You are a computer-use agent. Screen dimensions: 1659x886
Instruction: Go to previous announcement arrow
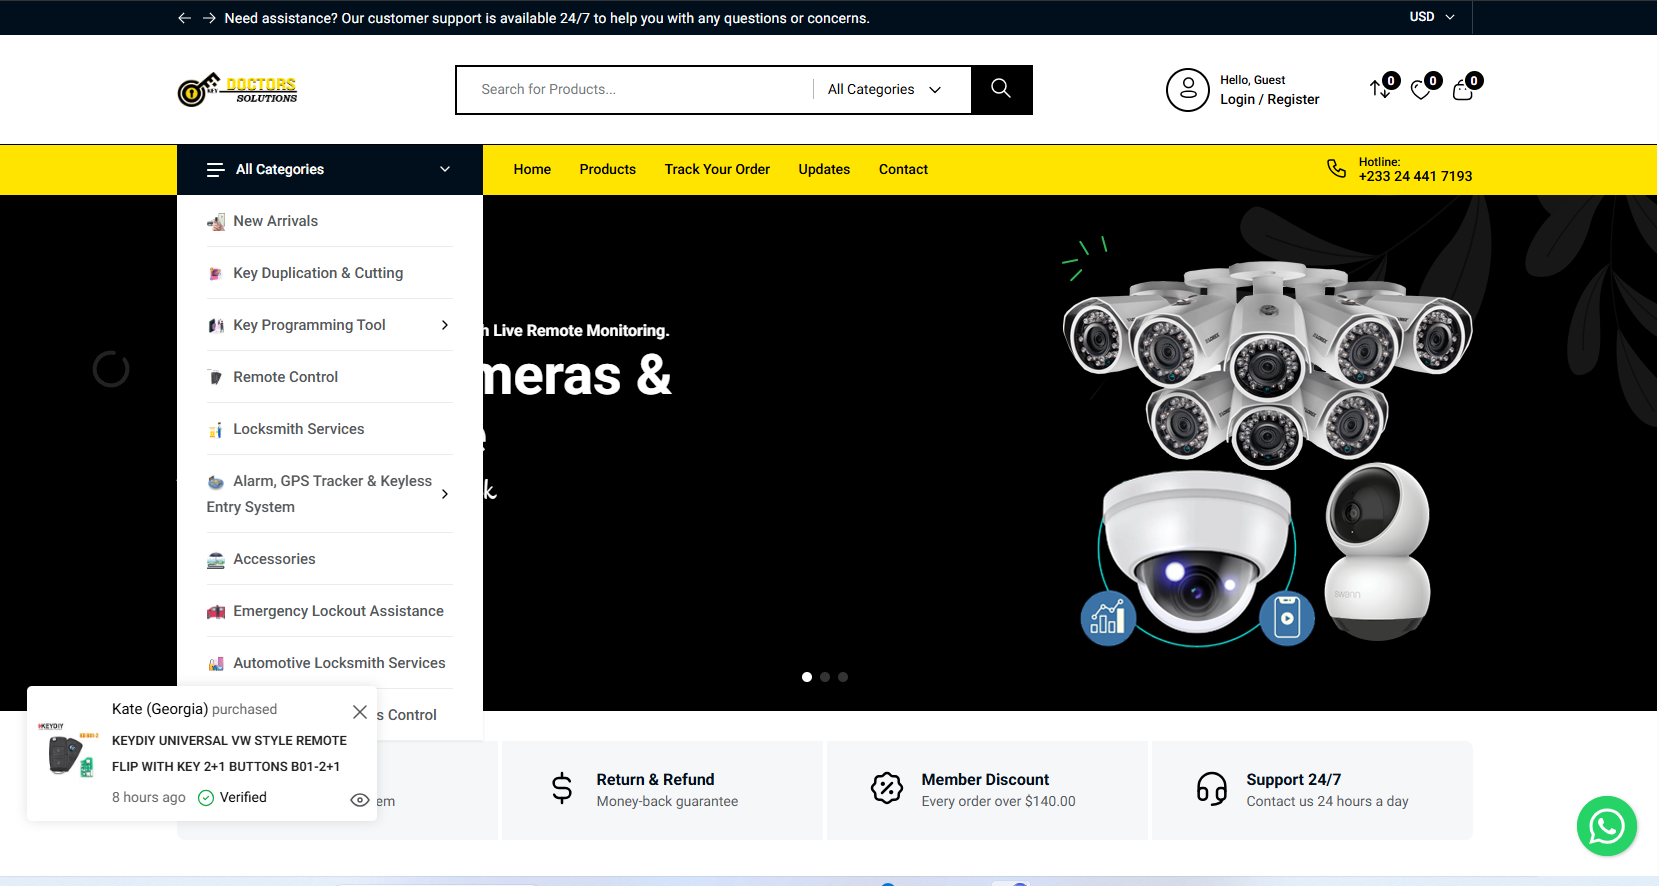184,18
